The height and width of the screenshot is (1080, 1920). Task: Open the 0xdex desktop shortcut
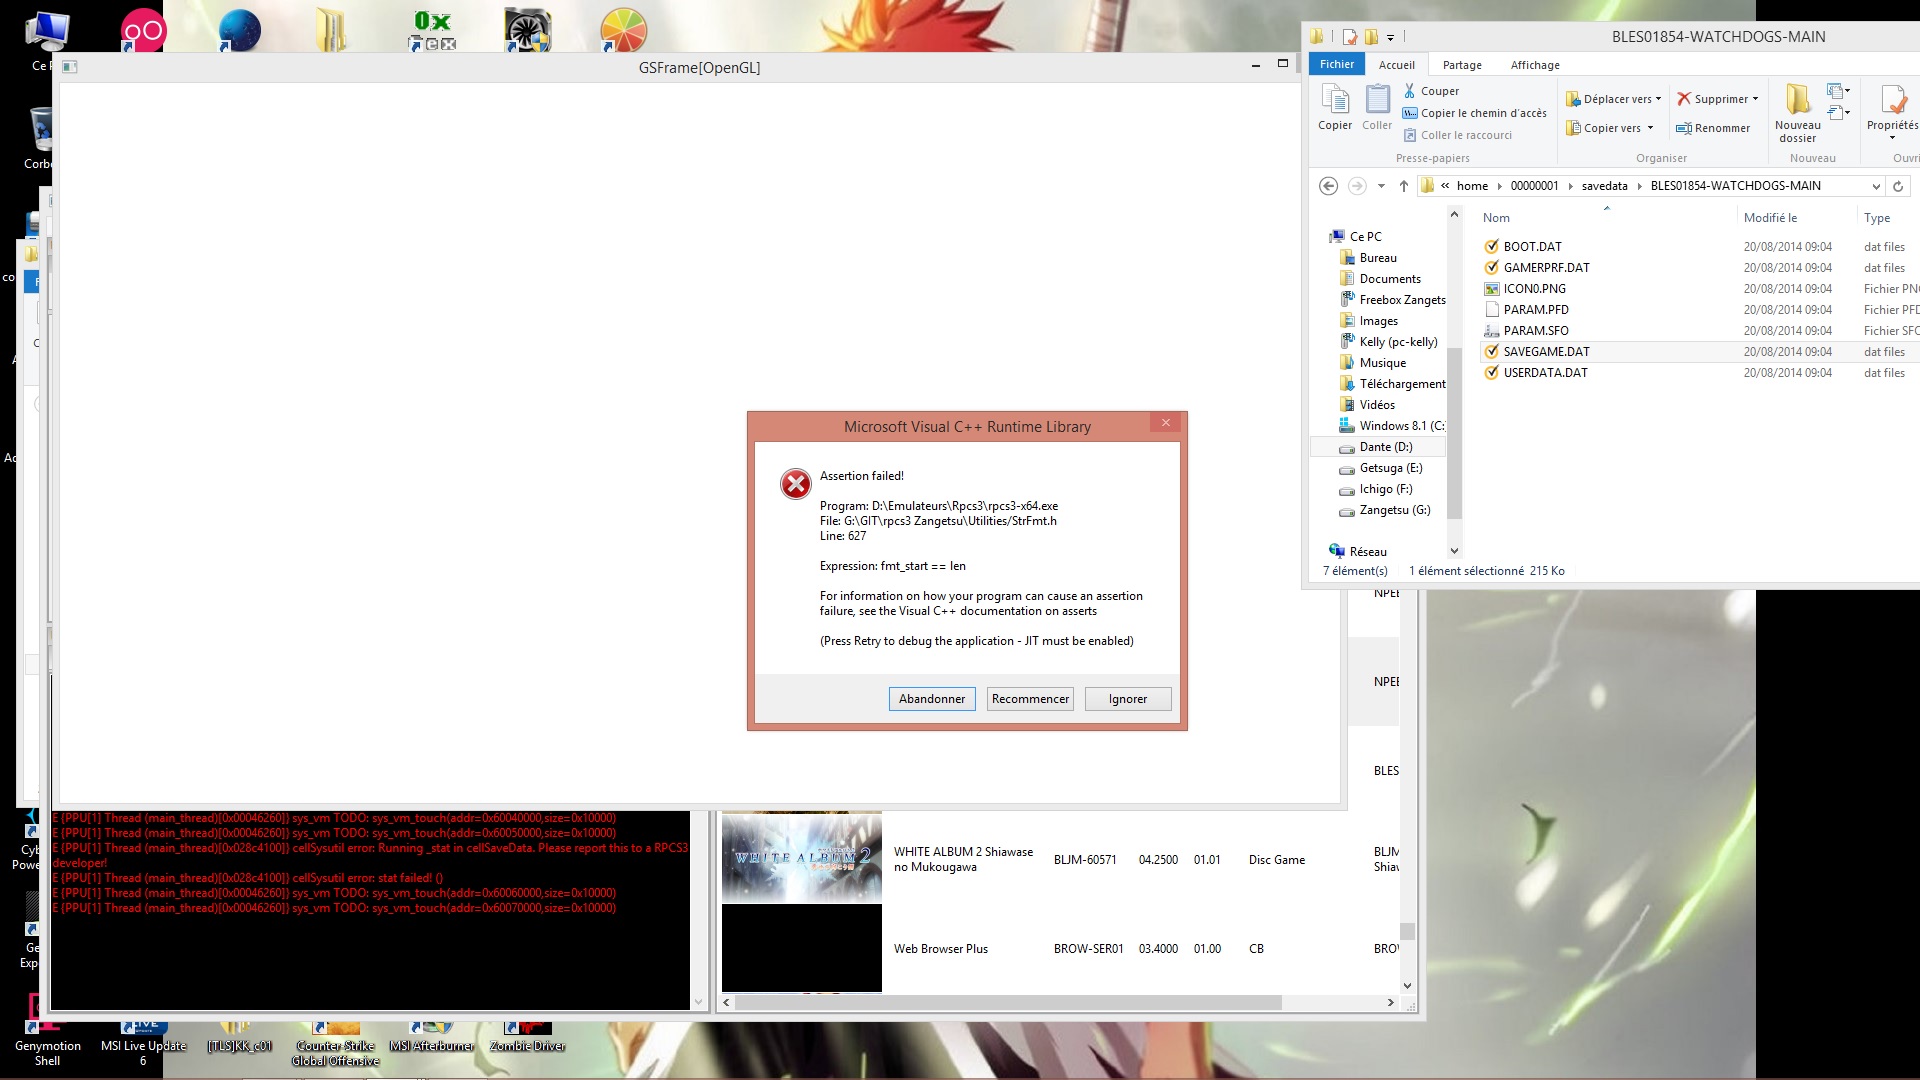coord(432,30)
